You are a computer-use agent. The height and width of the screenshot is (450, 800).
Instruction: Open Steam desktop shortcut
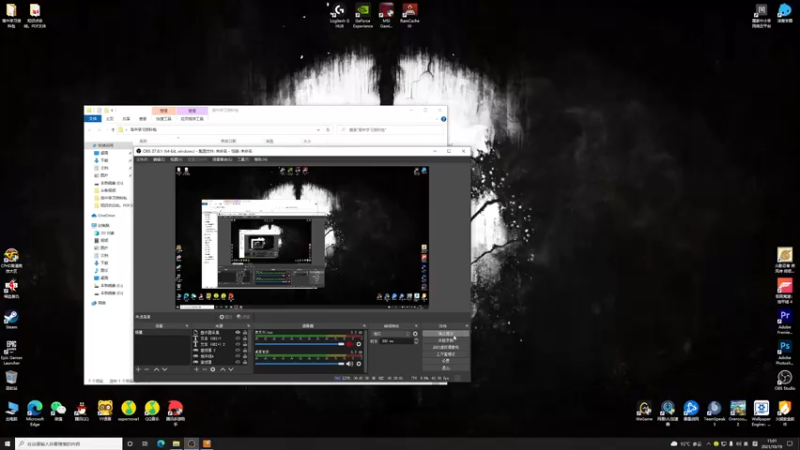pyautogui.click(x=11, y=319)
